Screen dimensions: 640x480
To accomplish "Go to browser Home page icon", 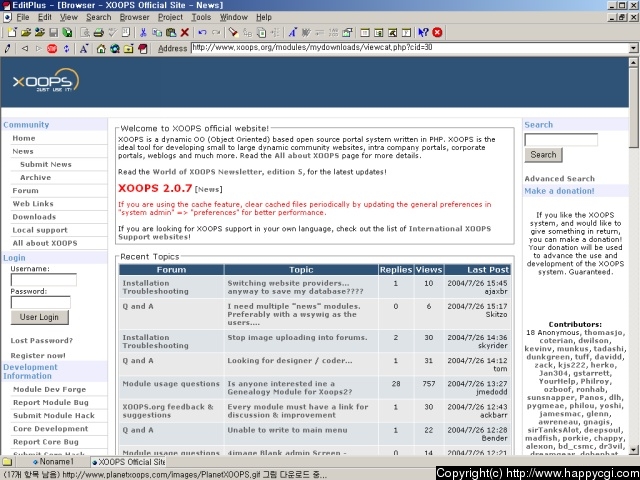I will [x=101, y=49].
